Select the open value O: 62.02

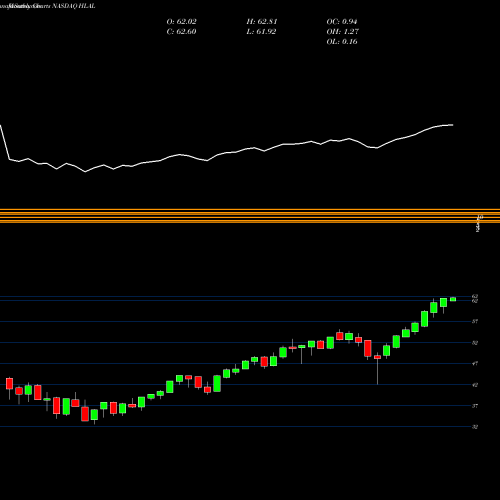181,22
